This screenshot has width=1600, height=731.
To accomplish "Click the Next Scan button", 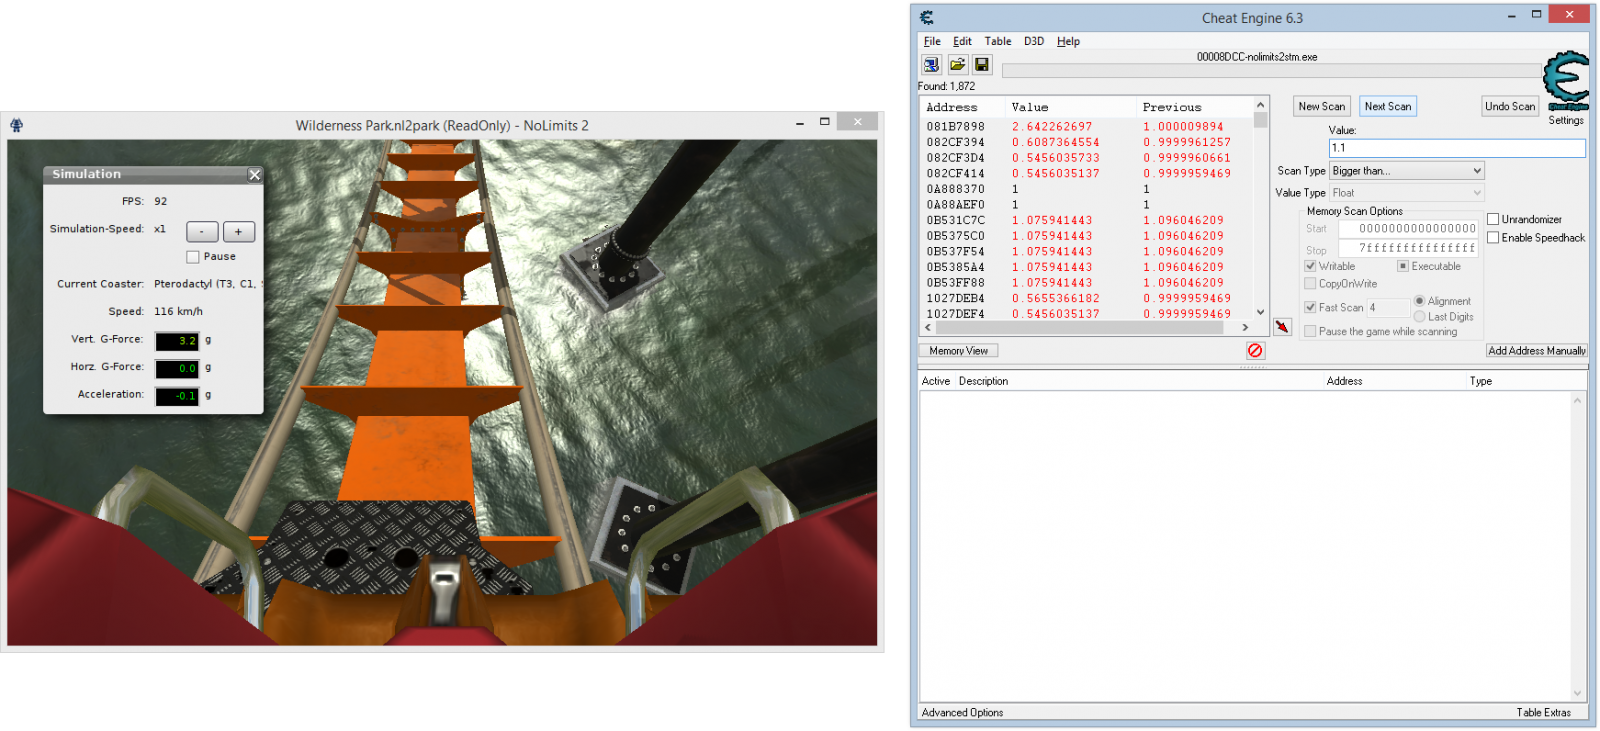I will tap(1388, 106).
